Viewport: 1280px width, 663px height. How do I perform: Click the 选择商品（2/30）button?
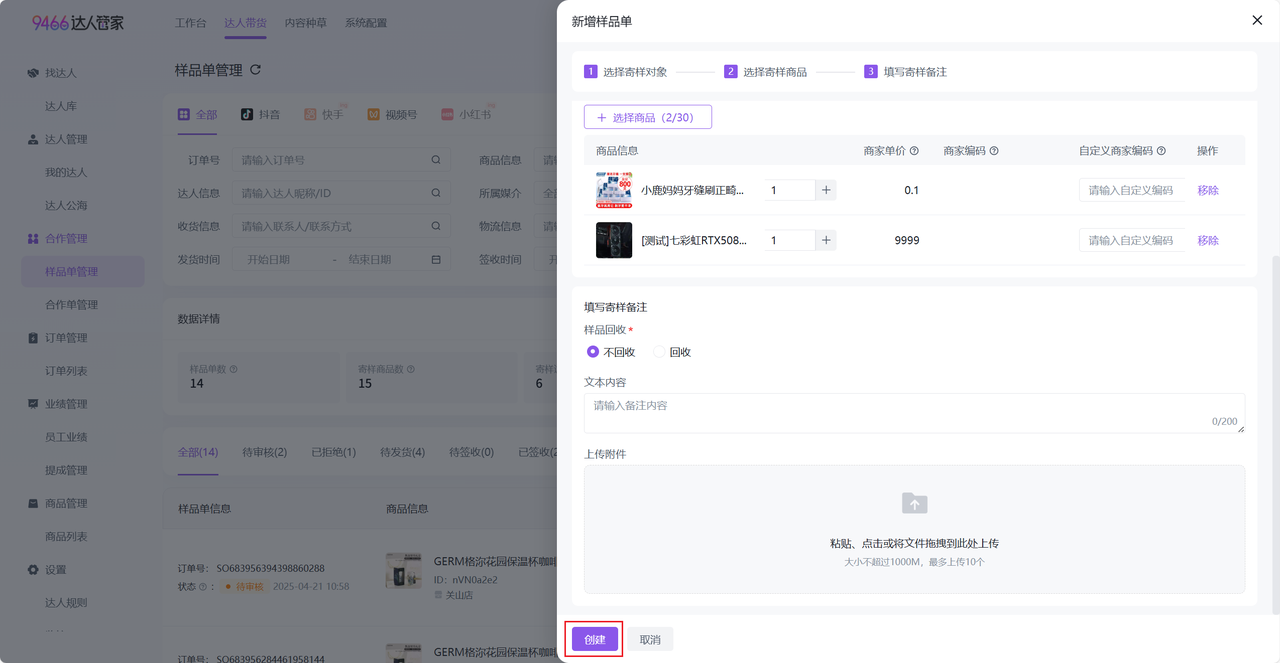pos(648,117)
